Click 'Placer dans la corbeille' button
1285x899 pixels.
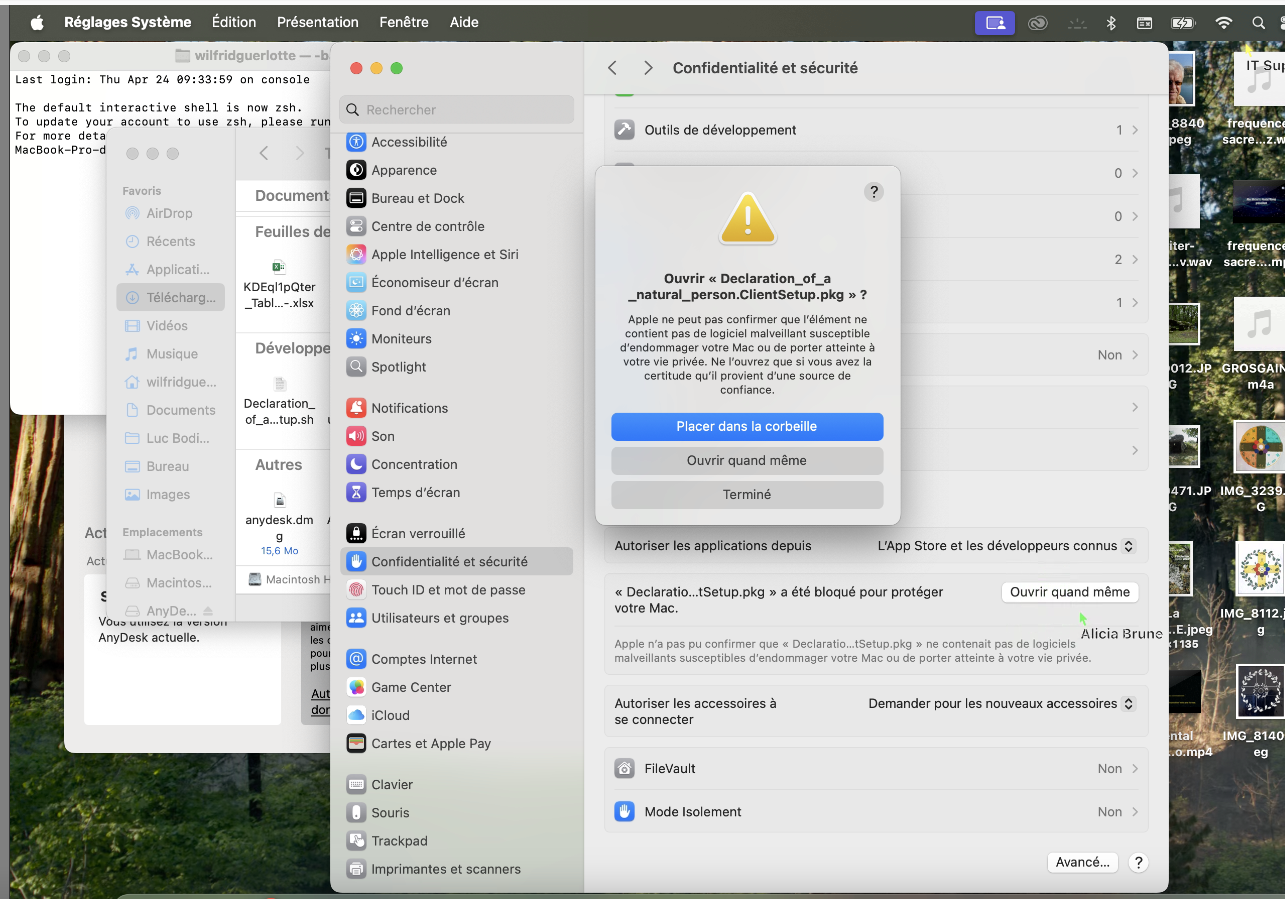coord(747,427)
